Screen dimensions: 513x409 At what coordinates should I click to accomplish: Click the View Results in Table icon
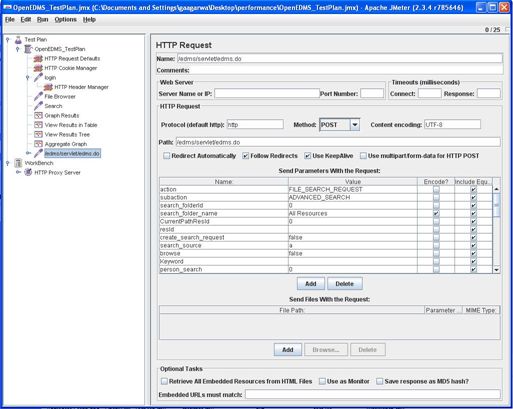click(38, 125)
